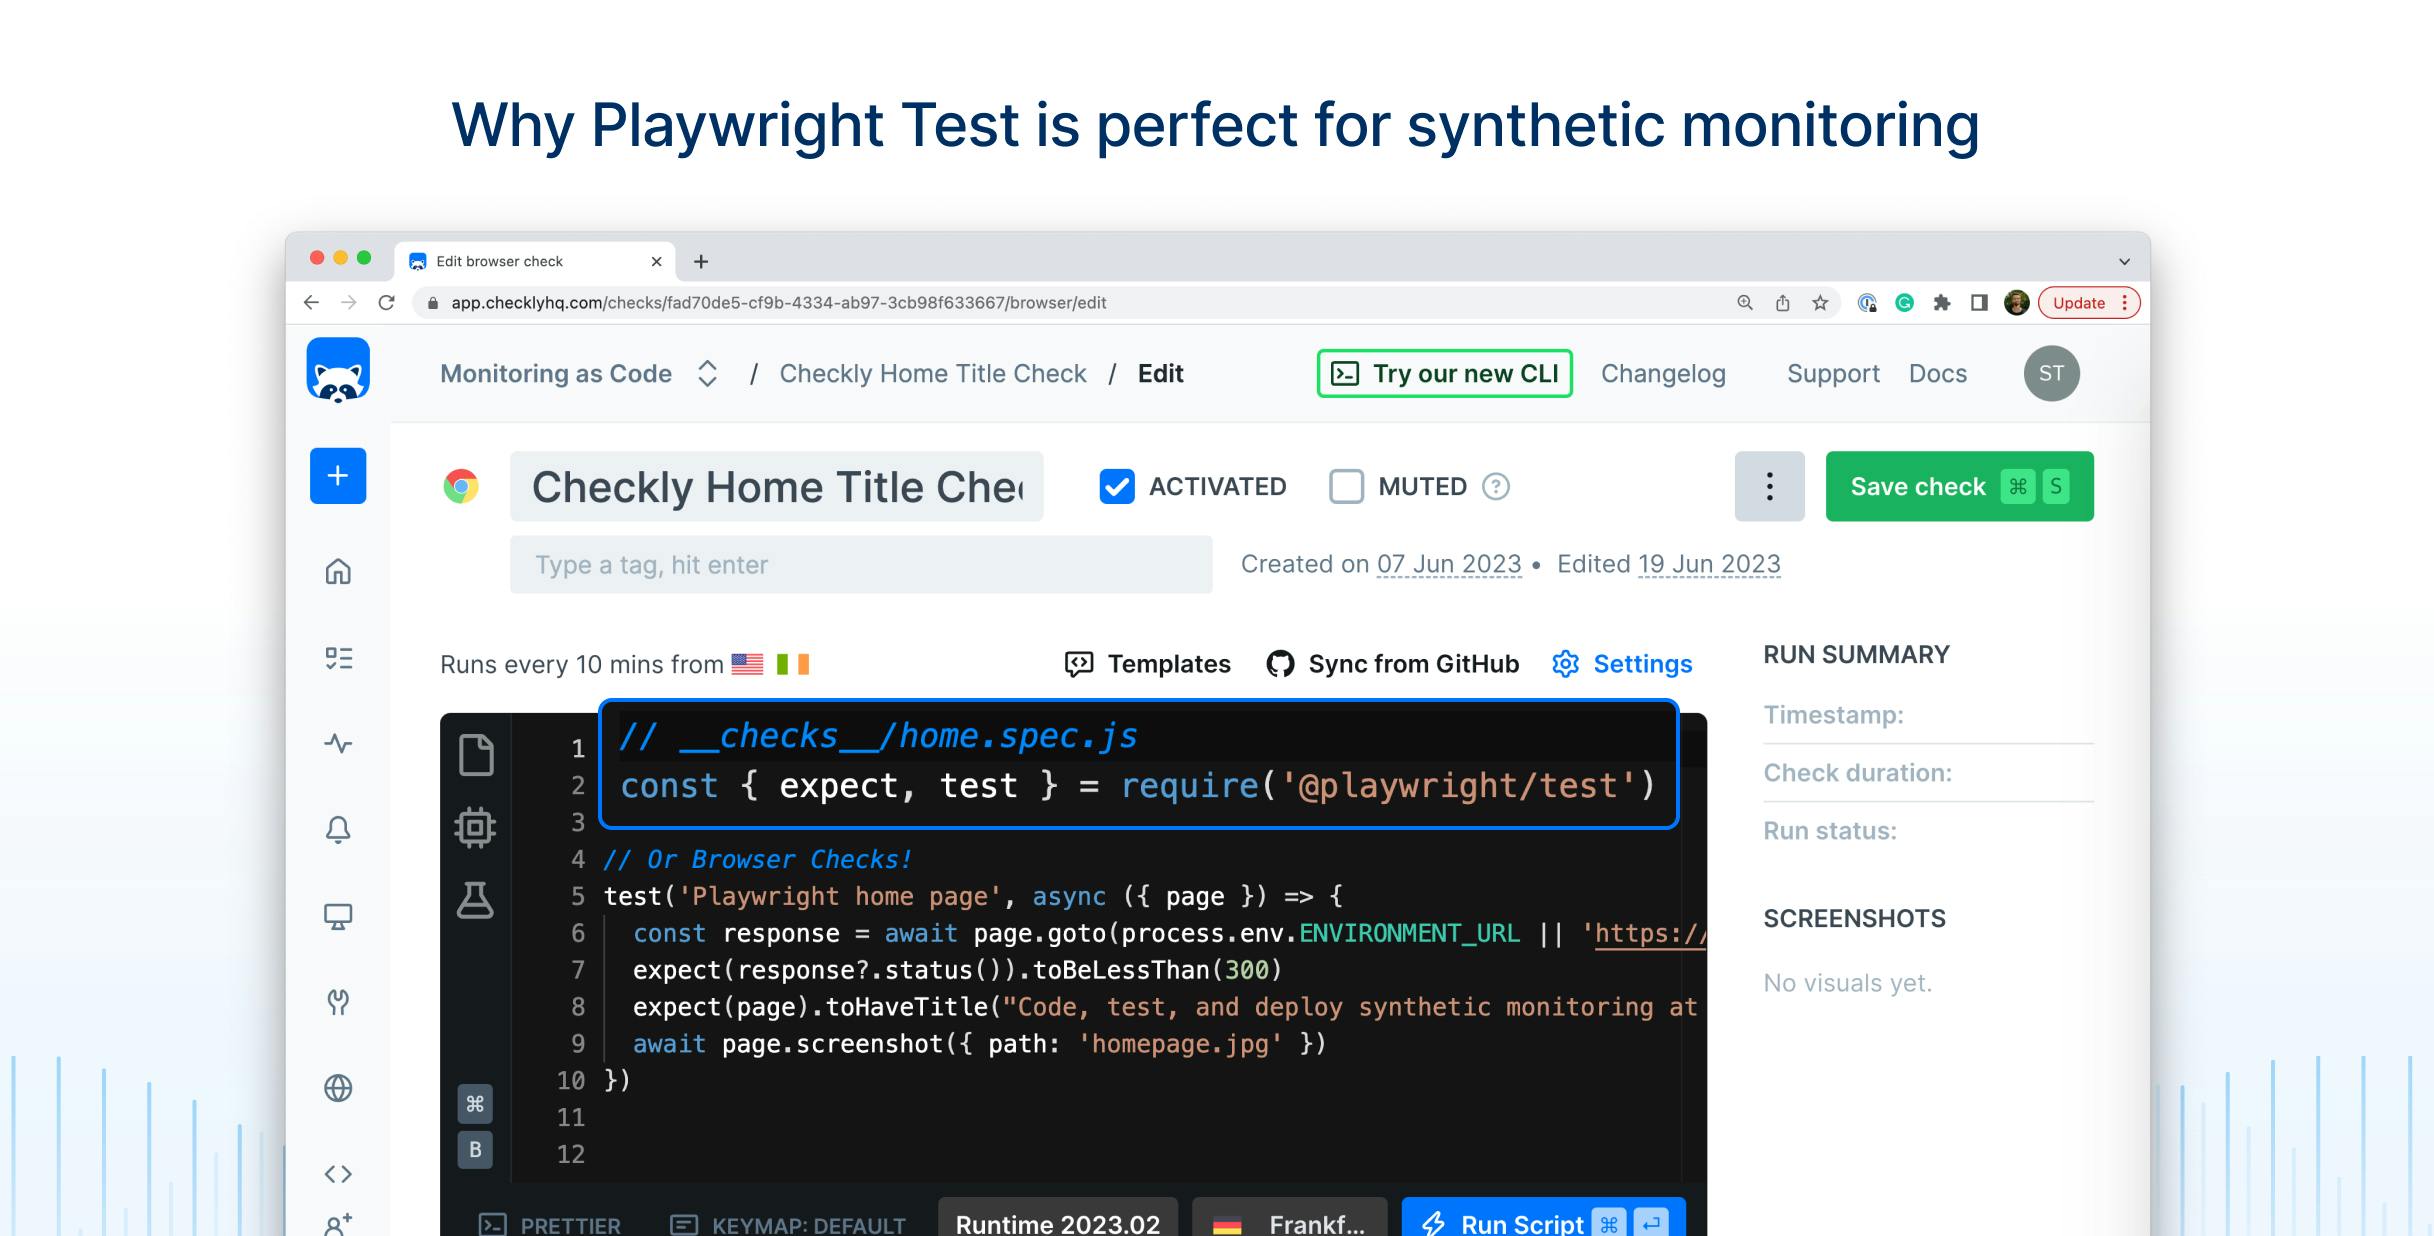This screenshot has width=2434, height=1236.
Task: Open the maintenance wrench icon in sidebar
Action: [x=339, y=1001]
